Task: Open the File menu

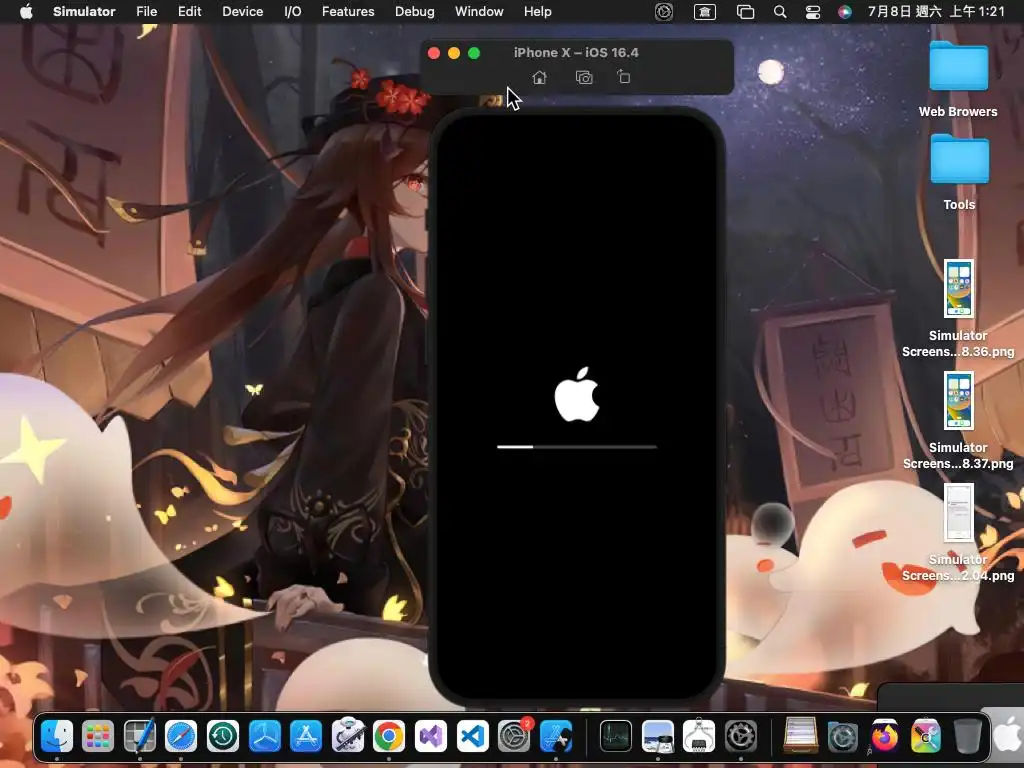Action: click(146, 11)
